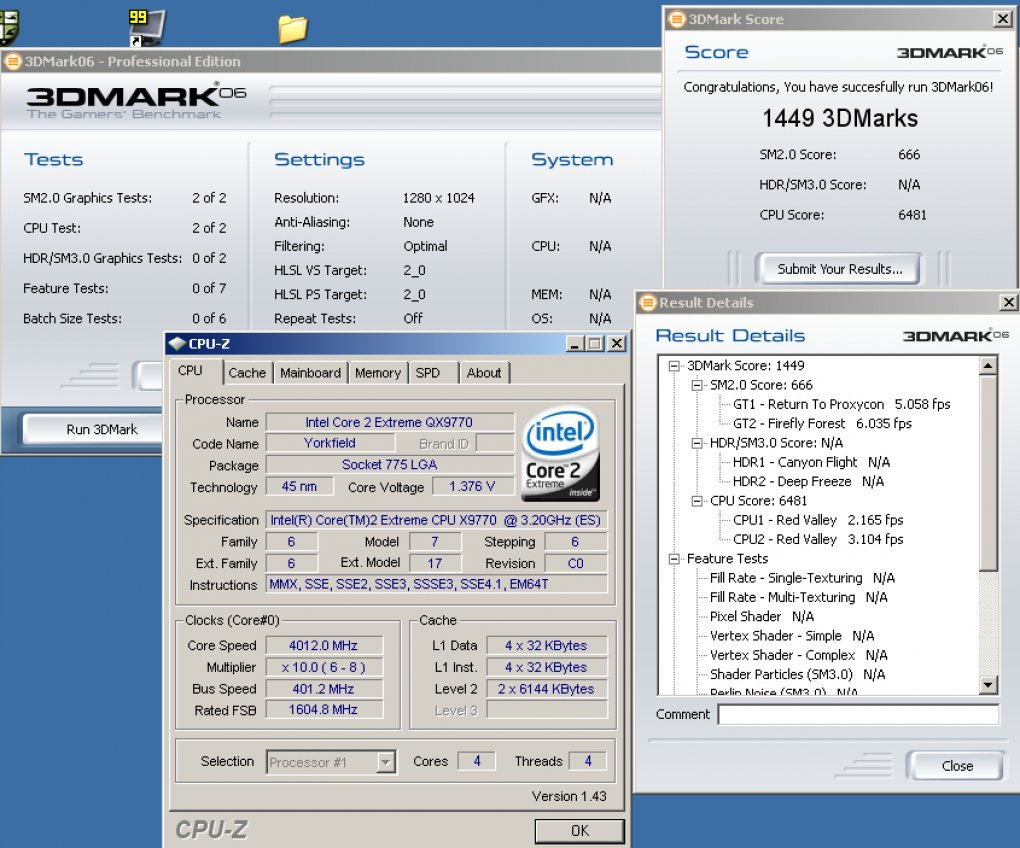Click the Result Details scrollbar down arrow
The width and height of the screenshot is (1020, 848).
(x=988, y=685)
